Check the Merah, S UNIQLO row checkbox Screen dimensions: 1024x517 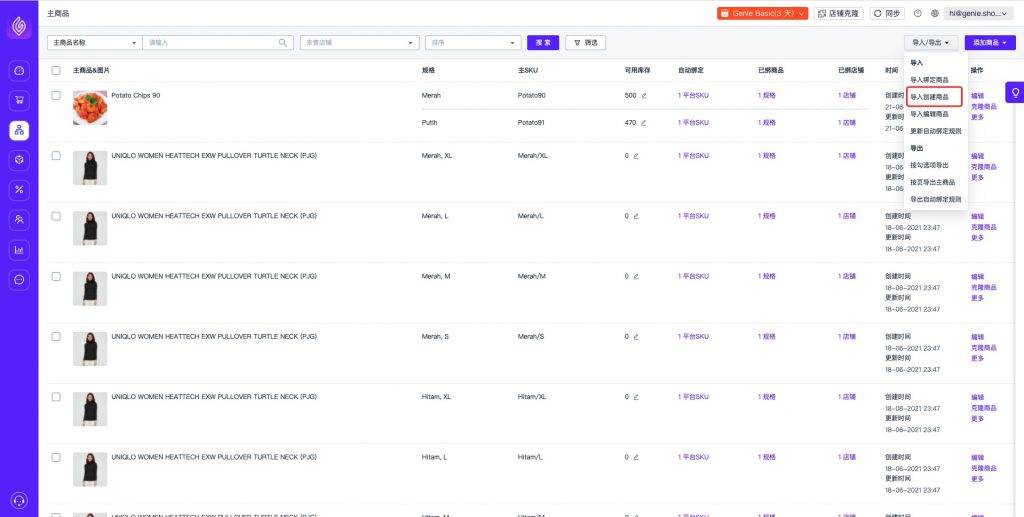(x=56, y=336)
